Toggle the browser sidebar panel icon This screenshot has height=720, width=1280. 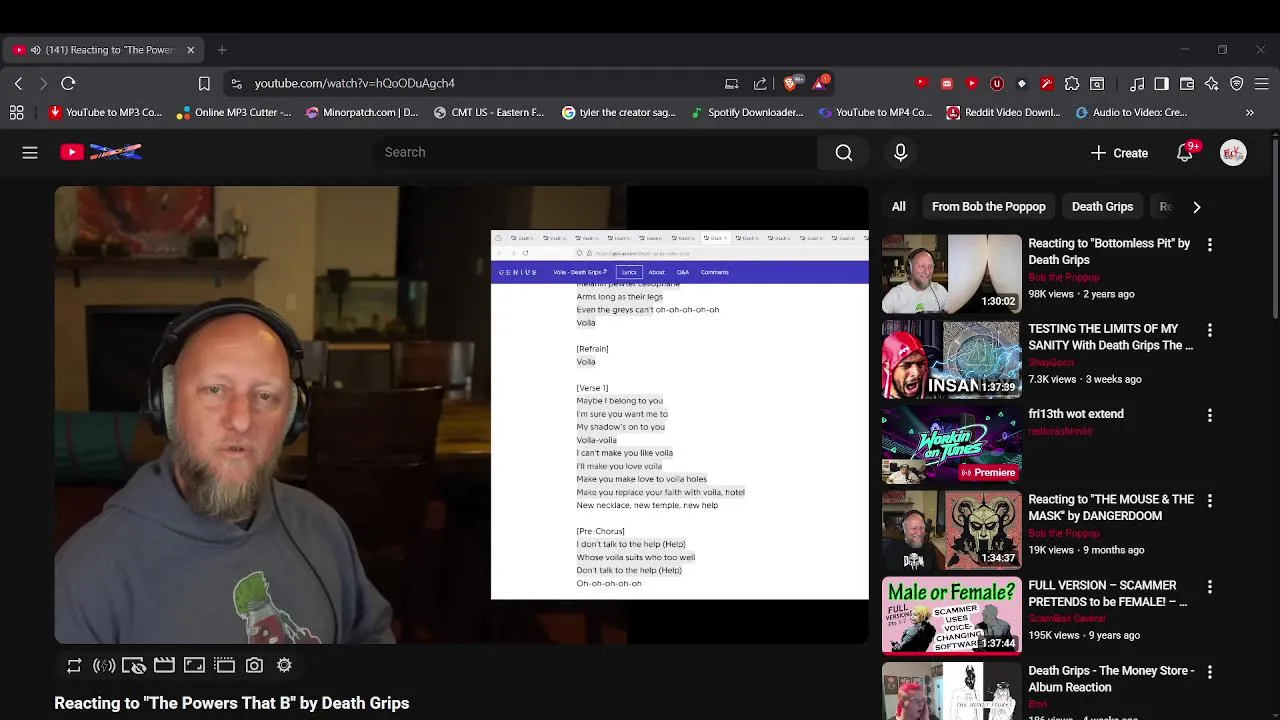pos(1161,84)
